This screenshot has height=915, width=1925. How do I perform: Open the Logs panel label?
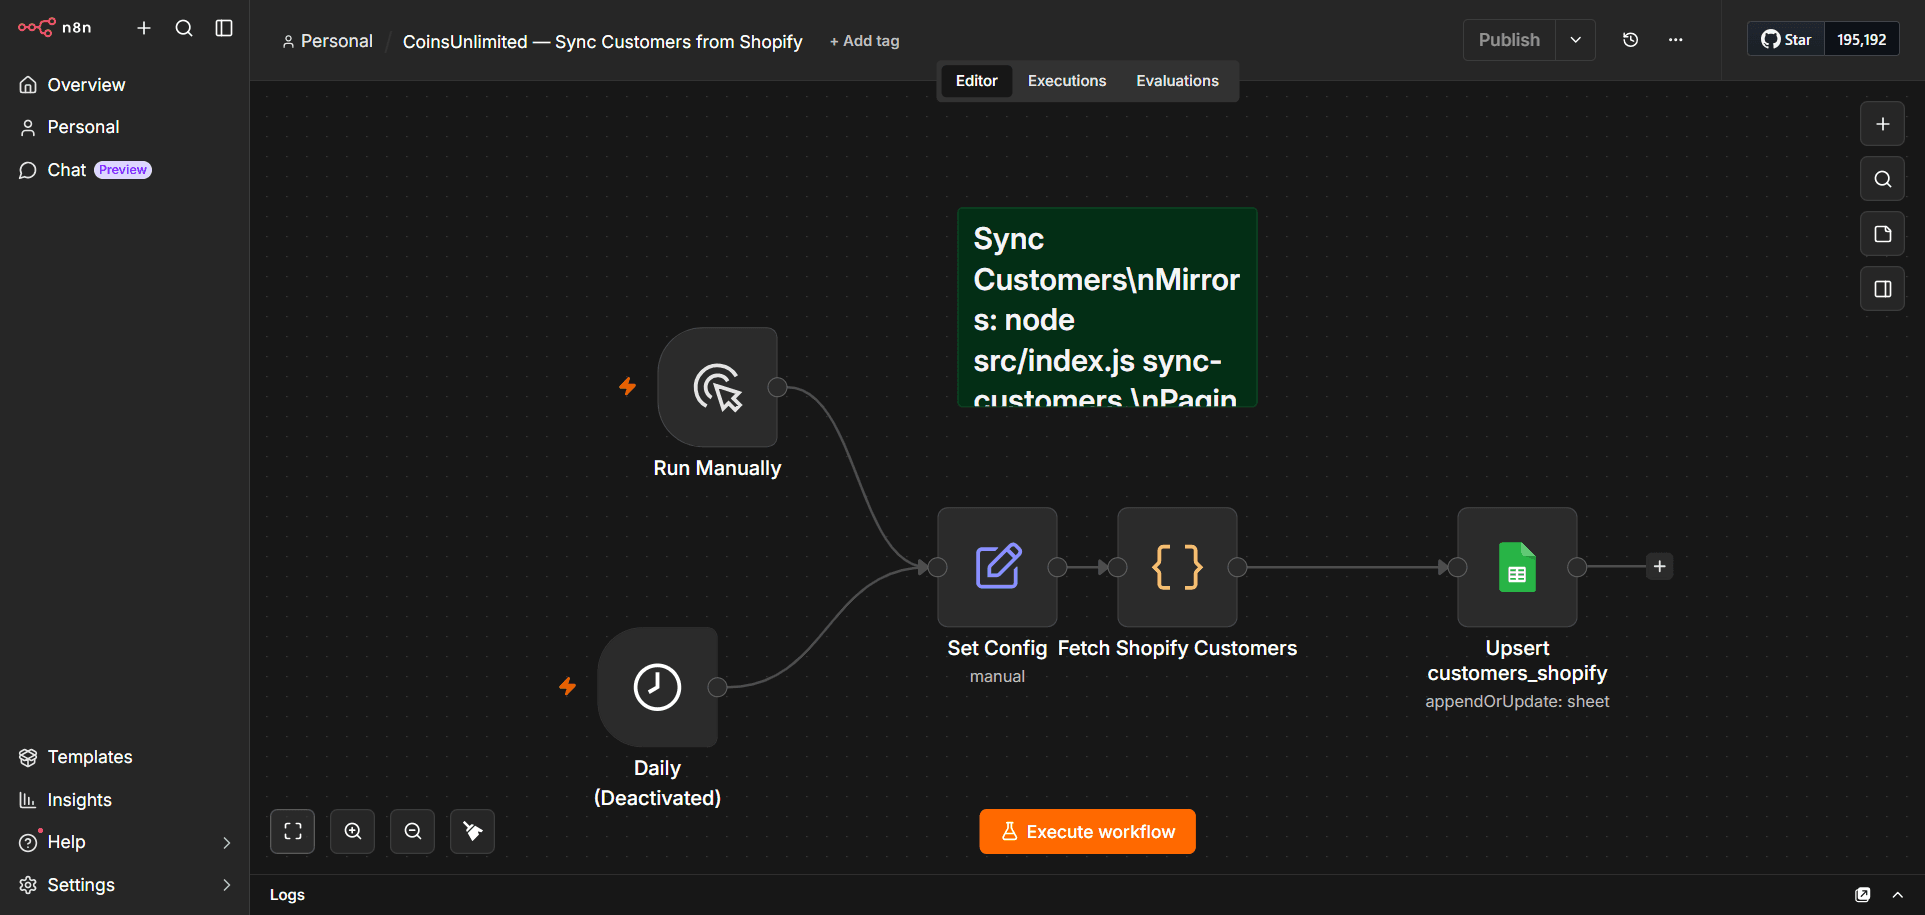pos(287,895)
